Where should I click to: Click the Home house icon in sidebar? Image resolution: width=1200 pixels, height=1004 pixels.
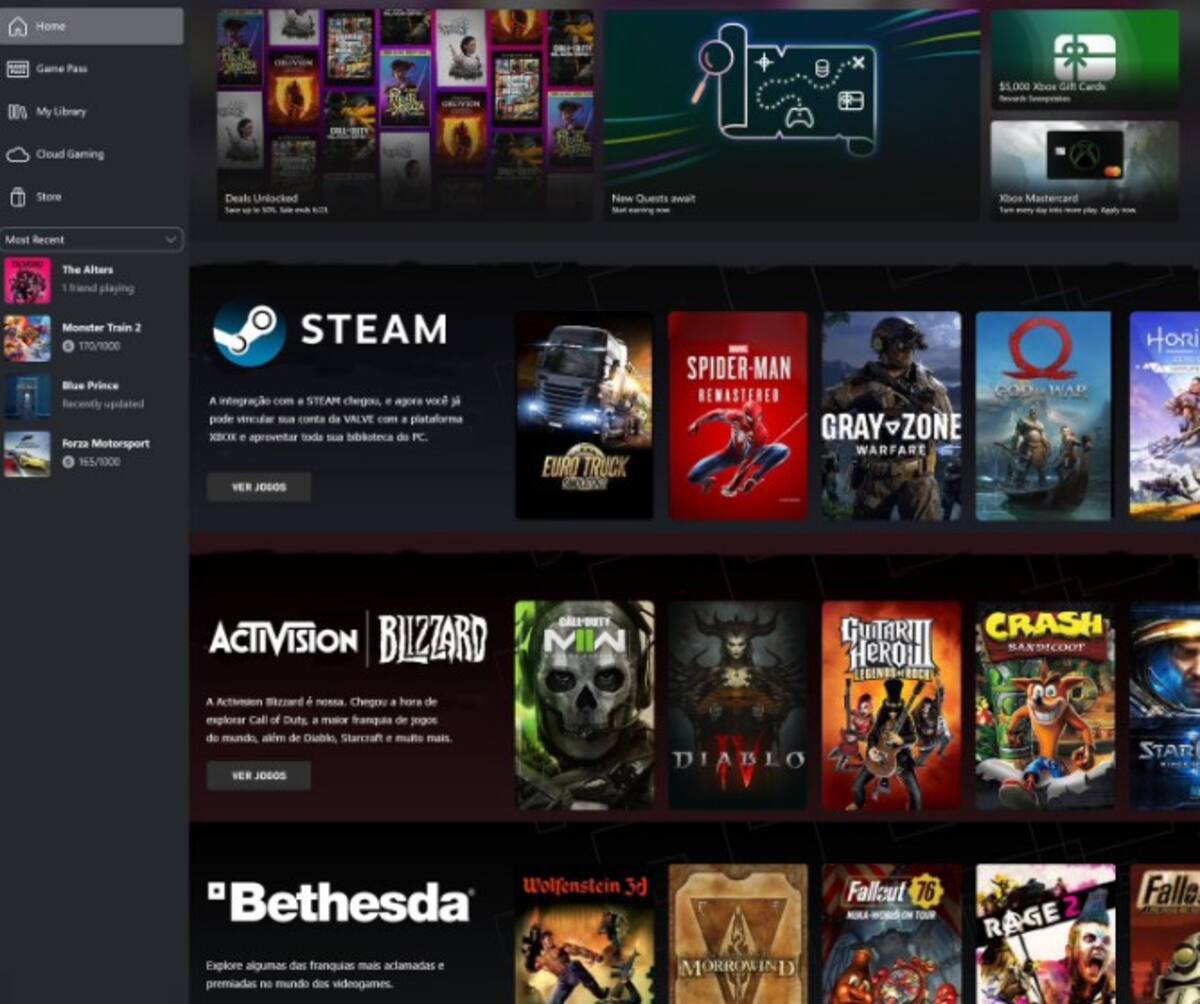coord(17,26)
